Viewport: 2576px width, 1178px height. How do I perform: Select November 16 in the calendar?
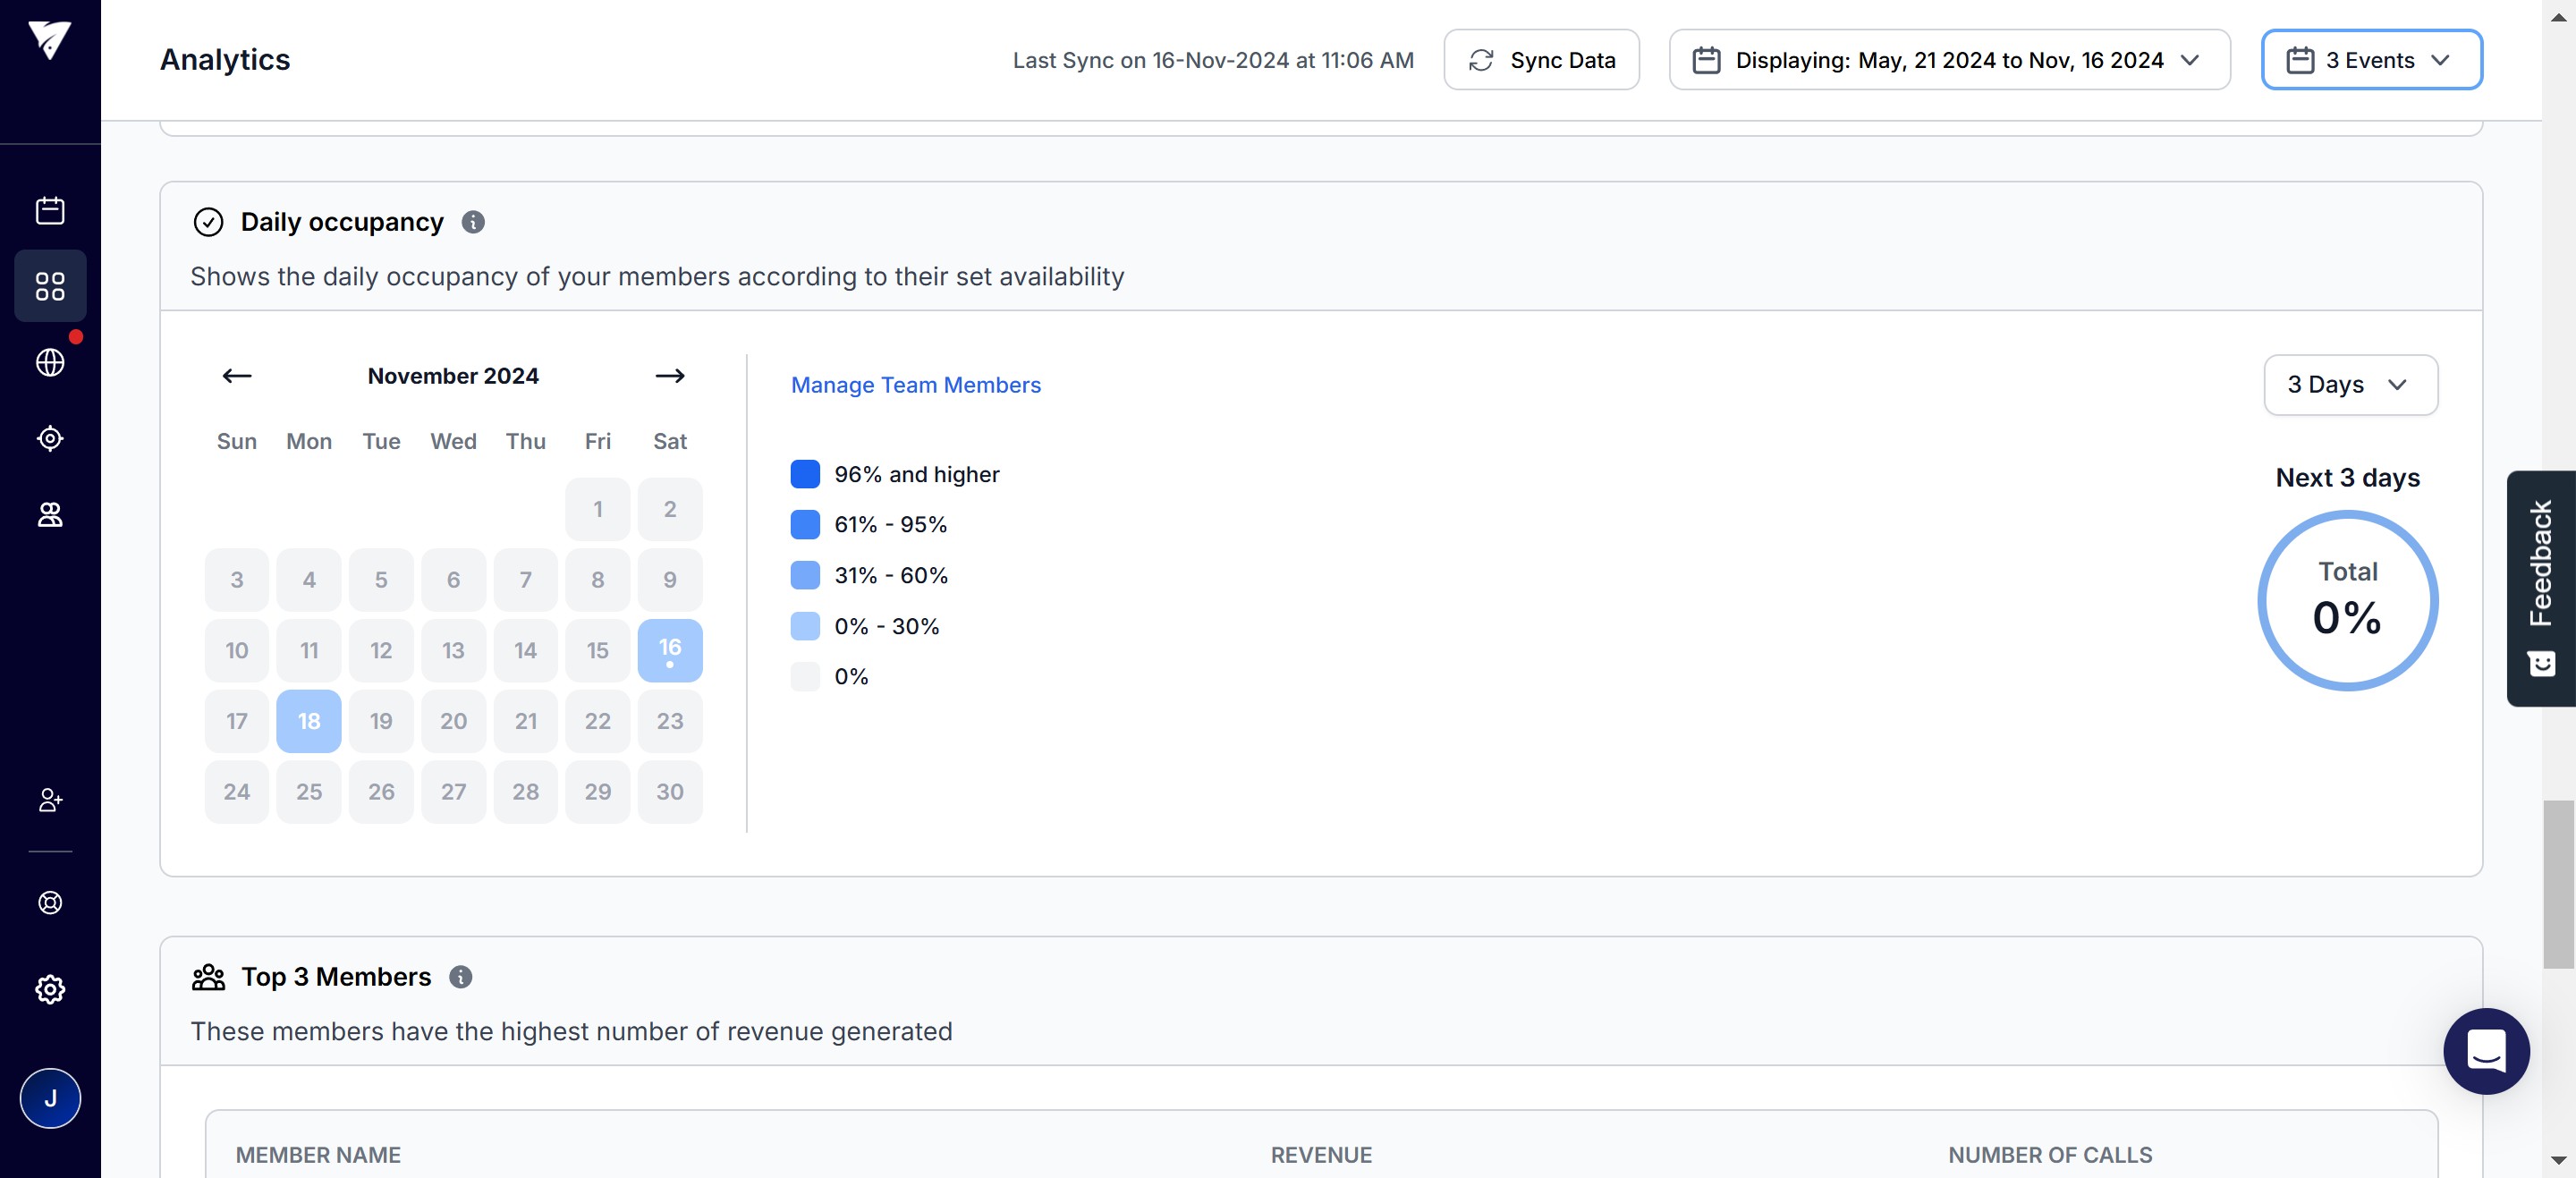670,650
